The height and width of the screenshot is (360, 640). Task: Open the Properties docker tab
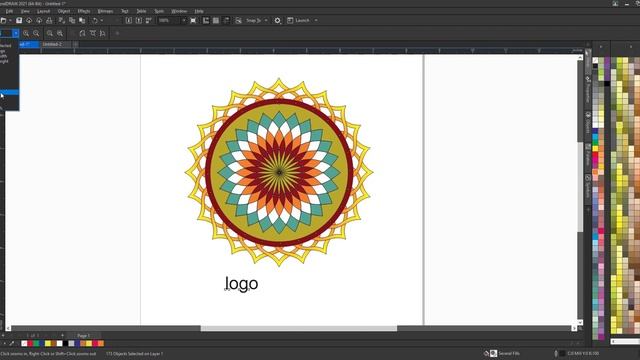coord(588,90)
